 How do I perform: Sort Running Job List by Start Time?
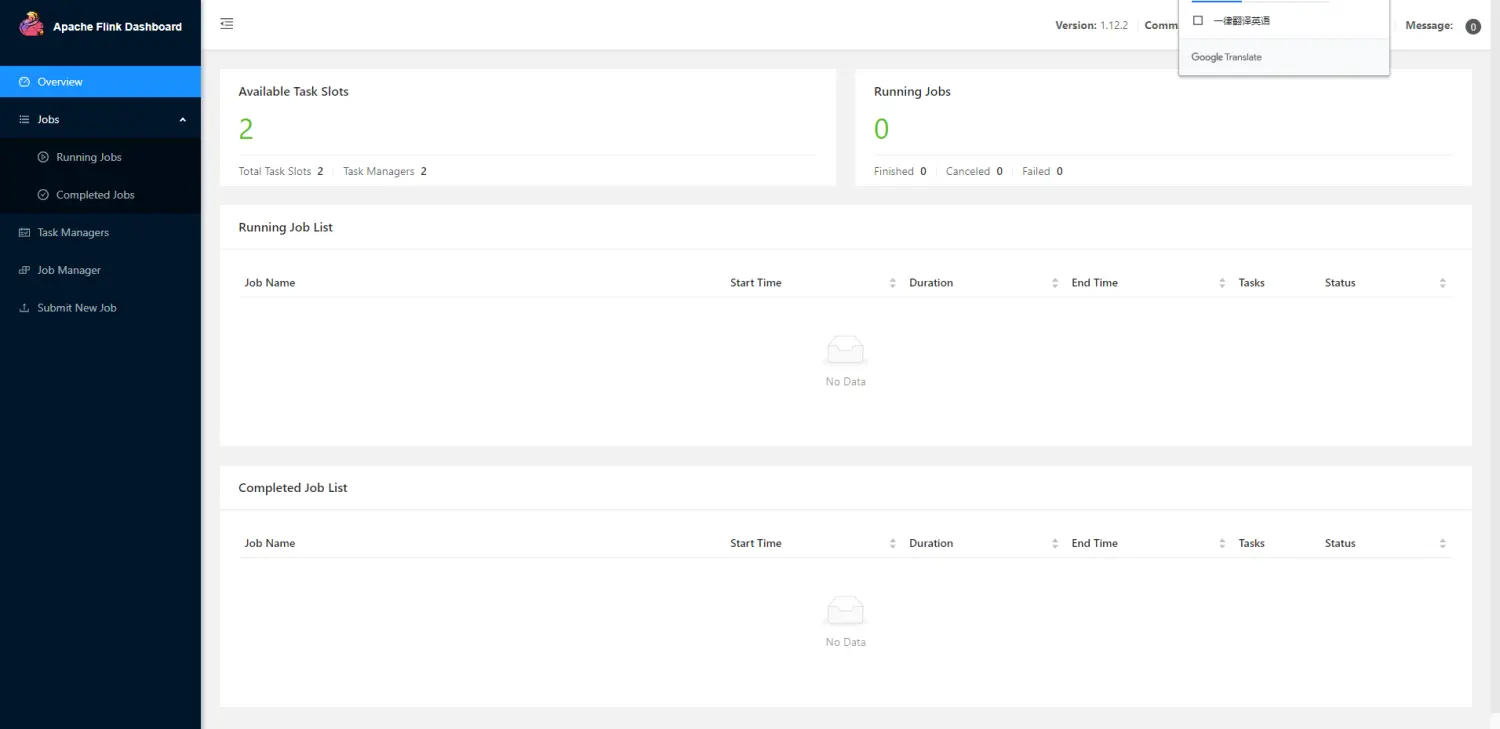click(892, 283)
